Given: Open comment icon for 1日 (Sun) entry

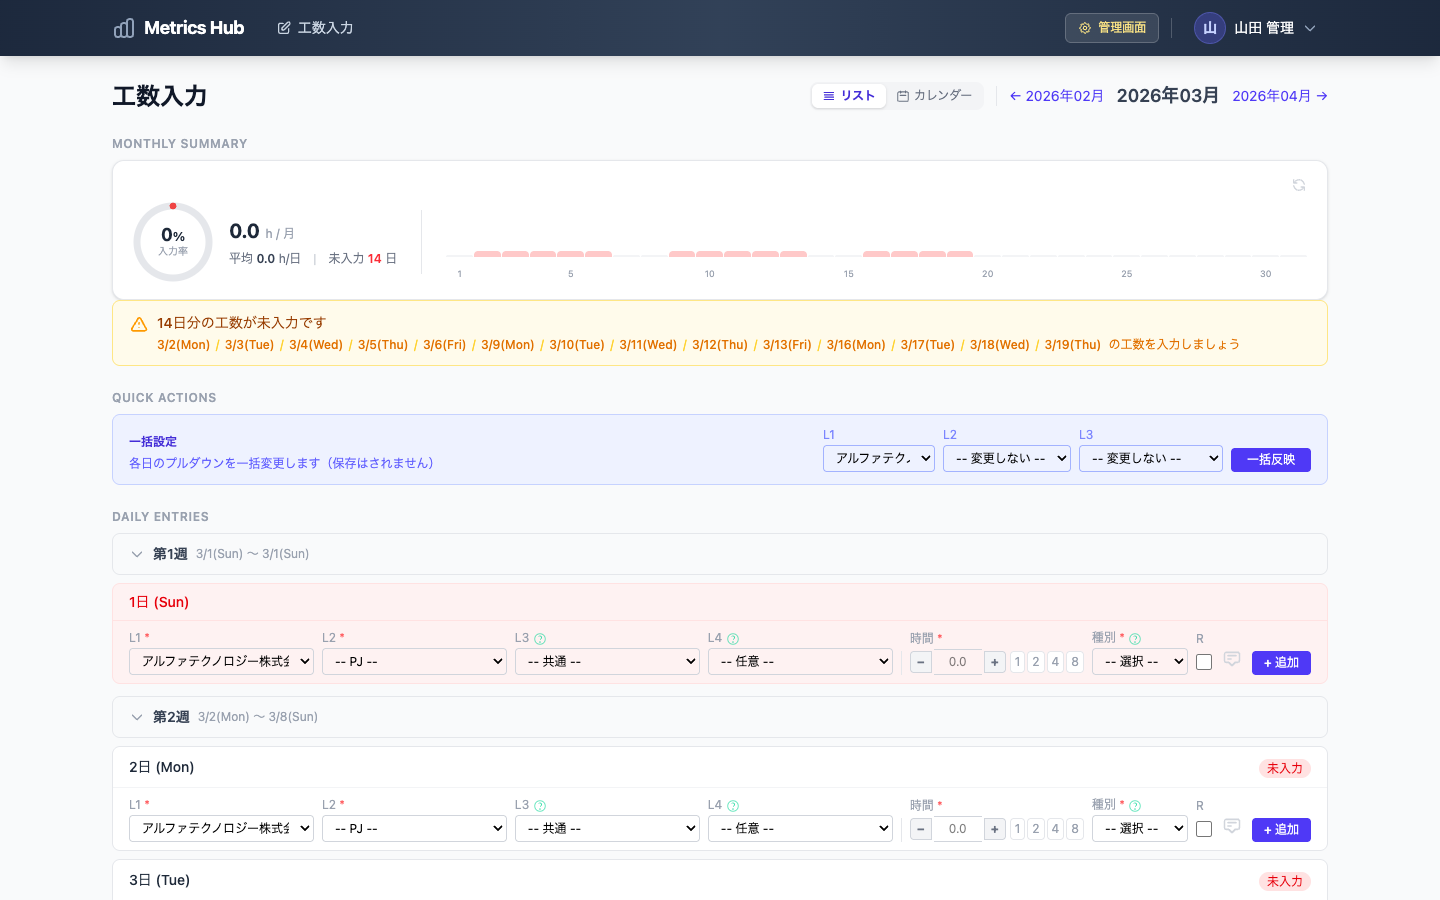Looking at the screenshot, I should 1232,660.
